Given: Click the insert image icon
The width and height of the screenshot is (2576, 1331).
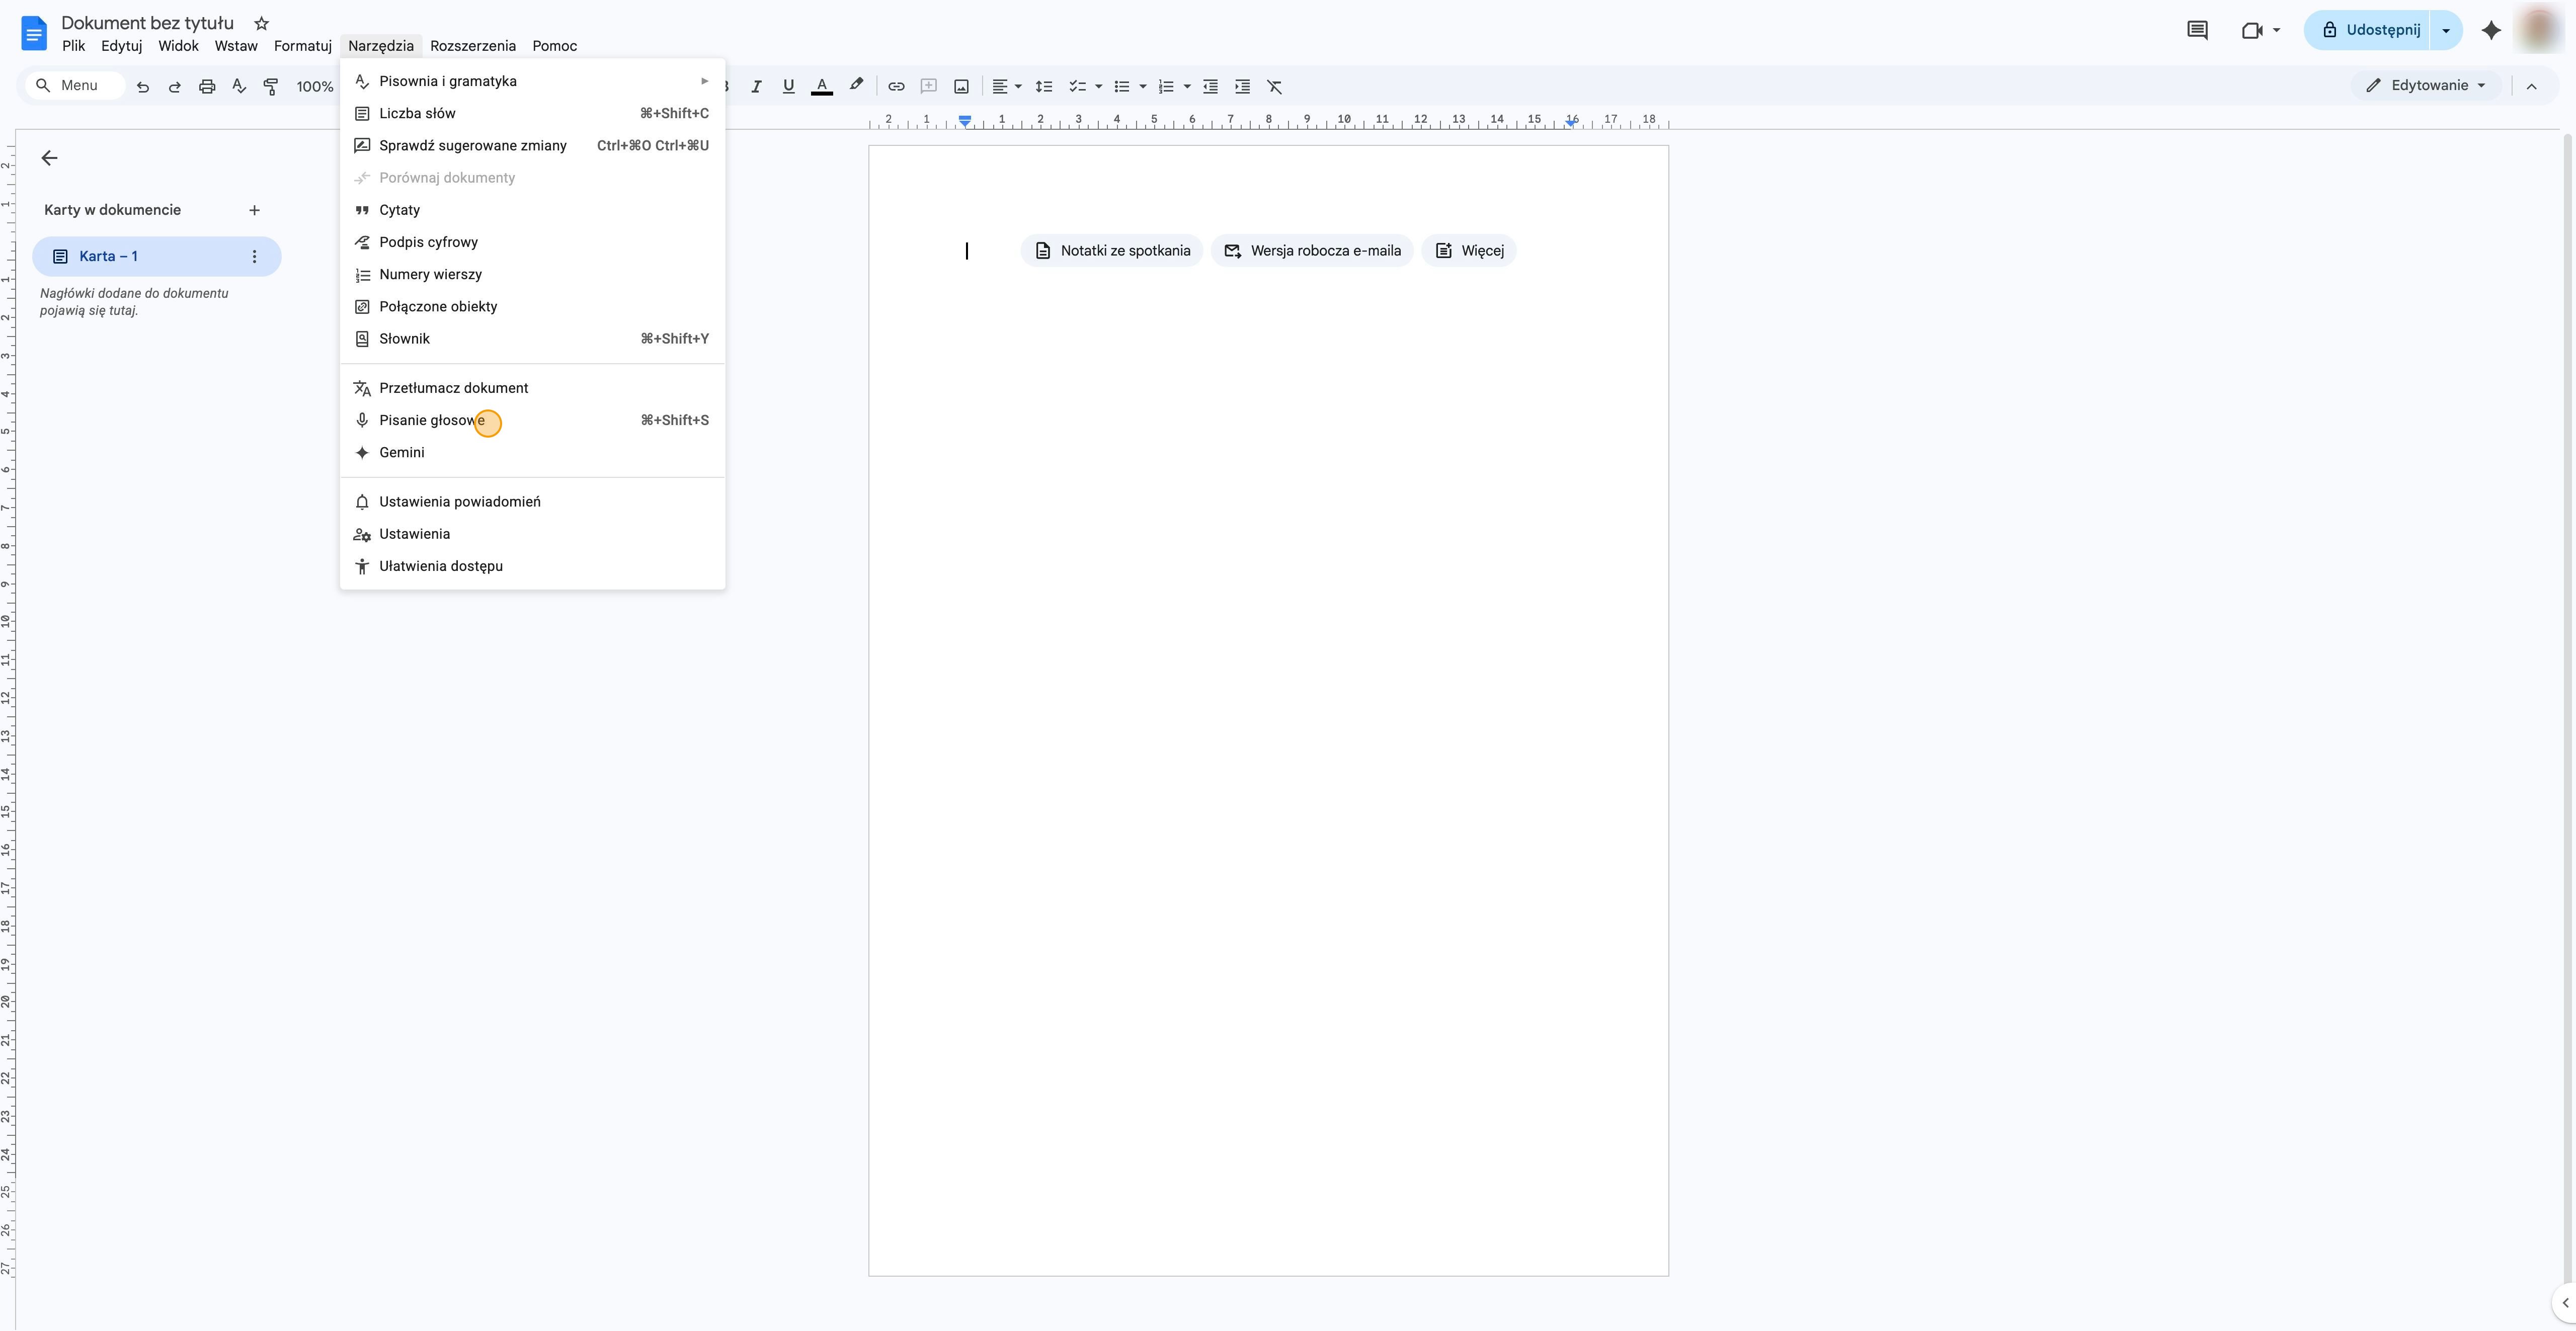Looking at the screenshot, I should [x=962, y=87].
